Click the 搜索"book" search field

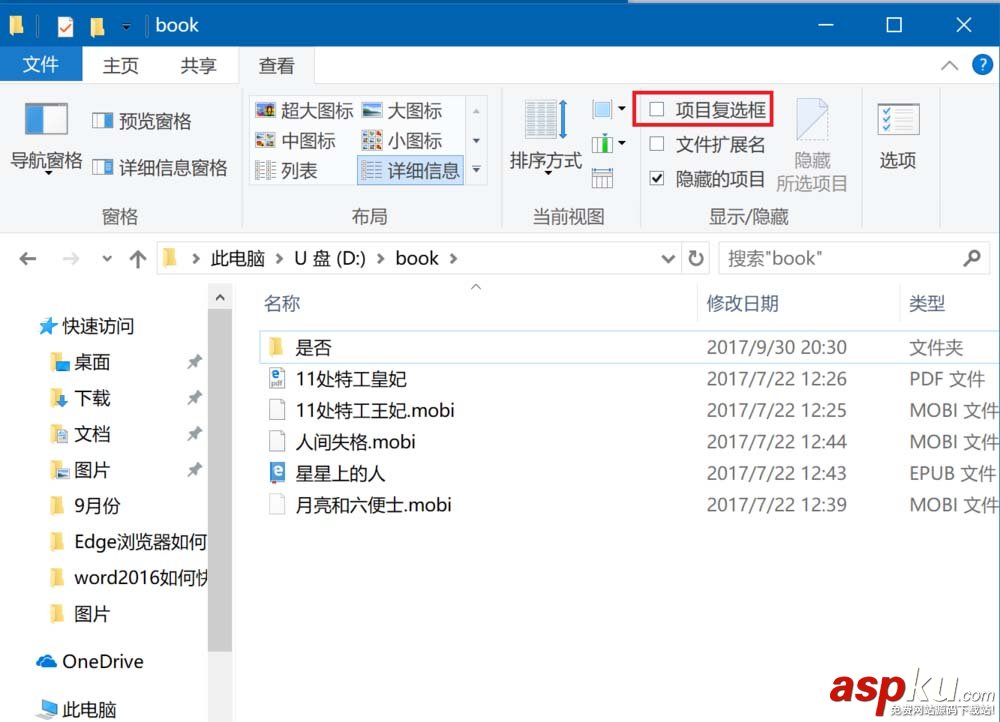click(x=840, y=259)
